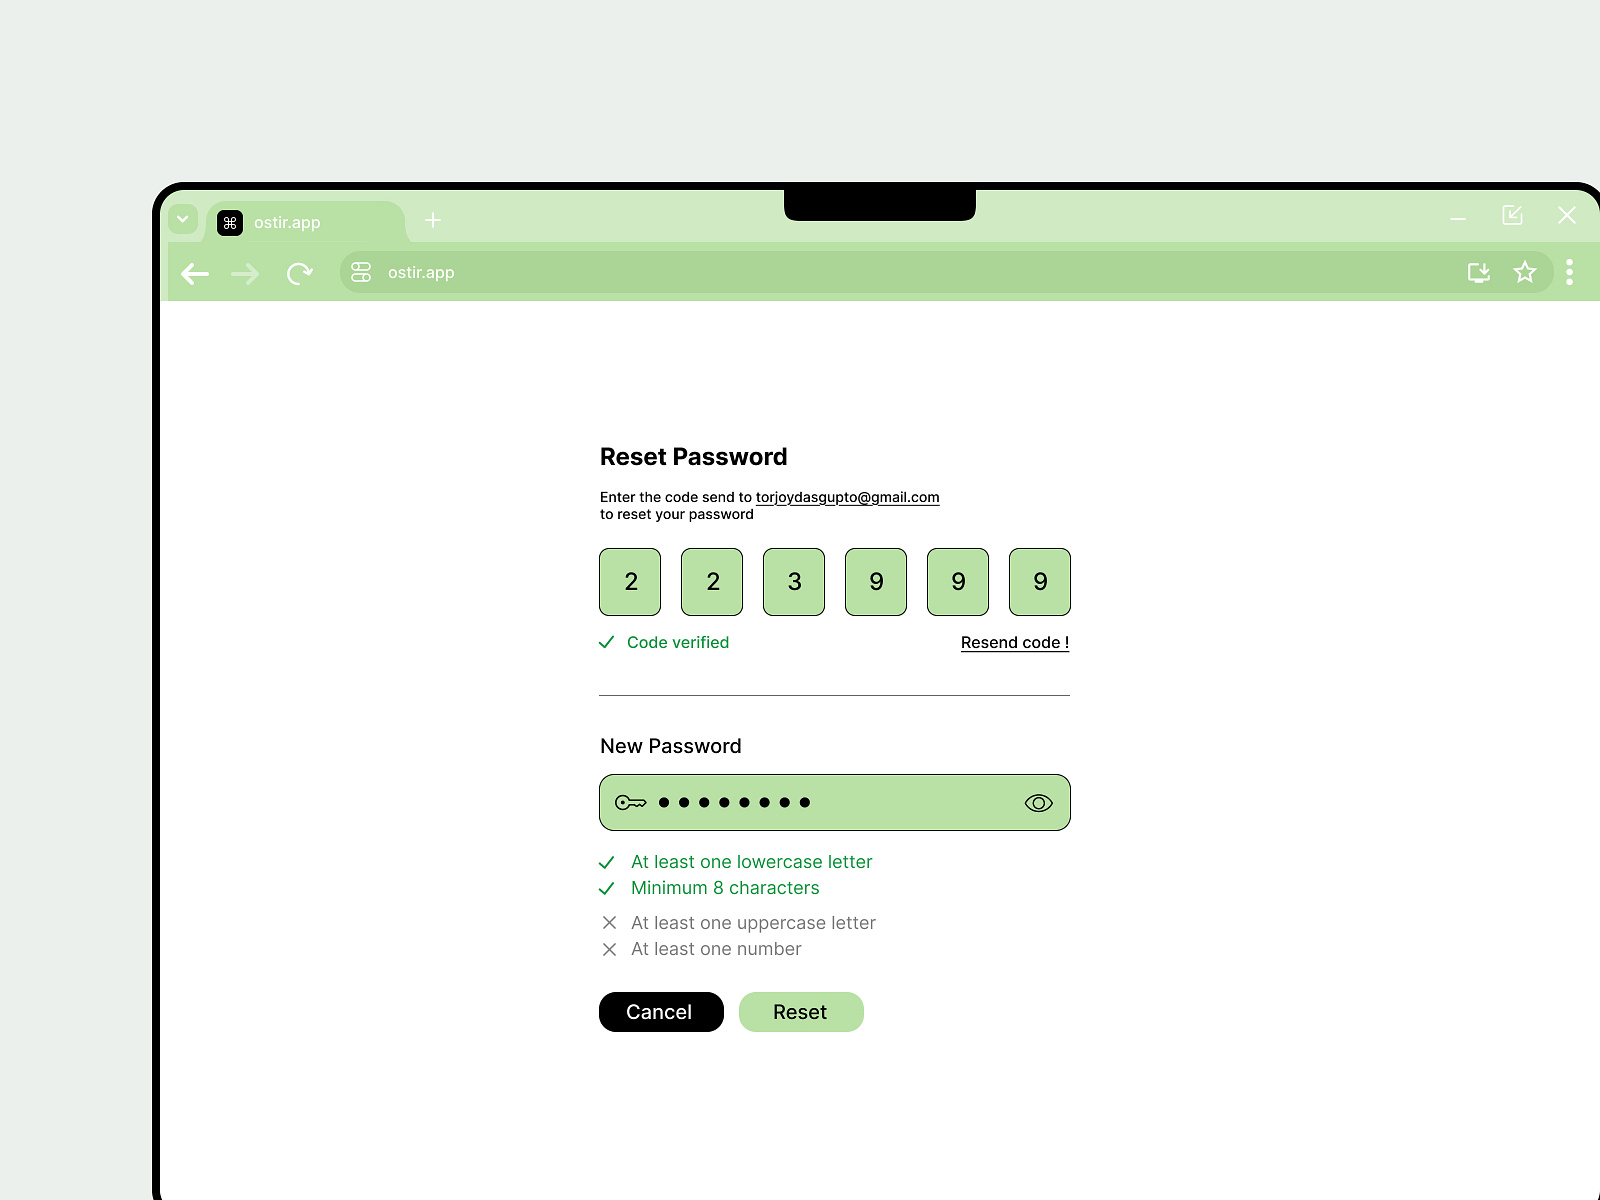This screenshot has height=1200, width=1600.
Task: Select the fourth code digit box
Action: [876, 582]
